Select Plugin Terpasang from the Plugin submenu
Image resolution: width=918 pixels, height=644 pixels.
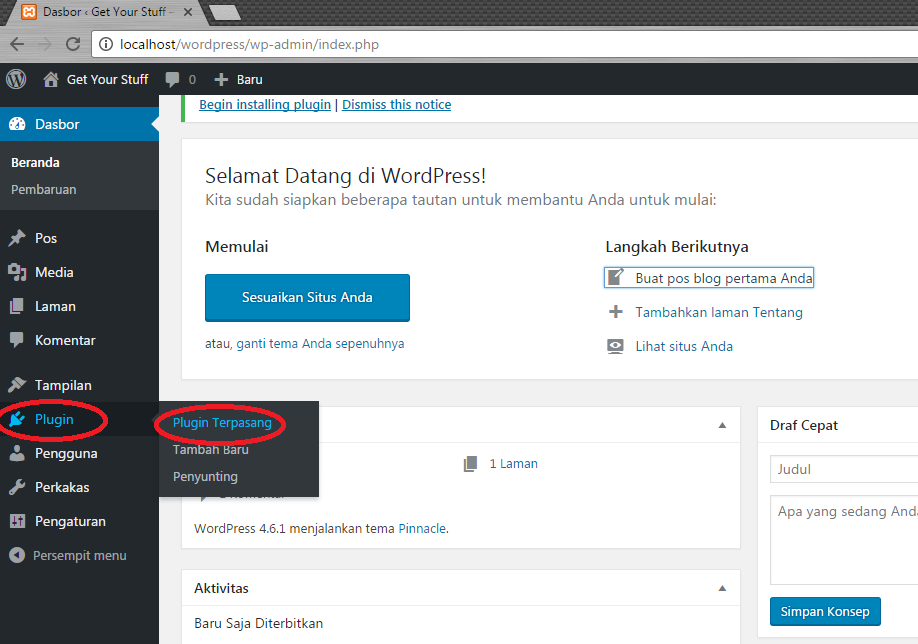[220, 423]
